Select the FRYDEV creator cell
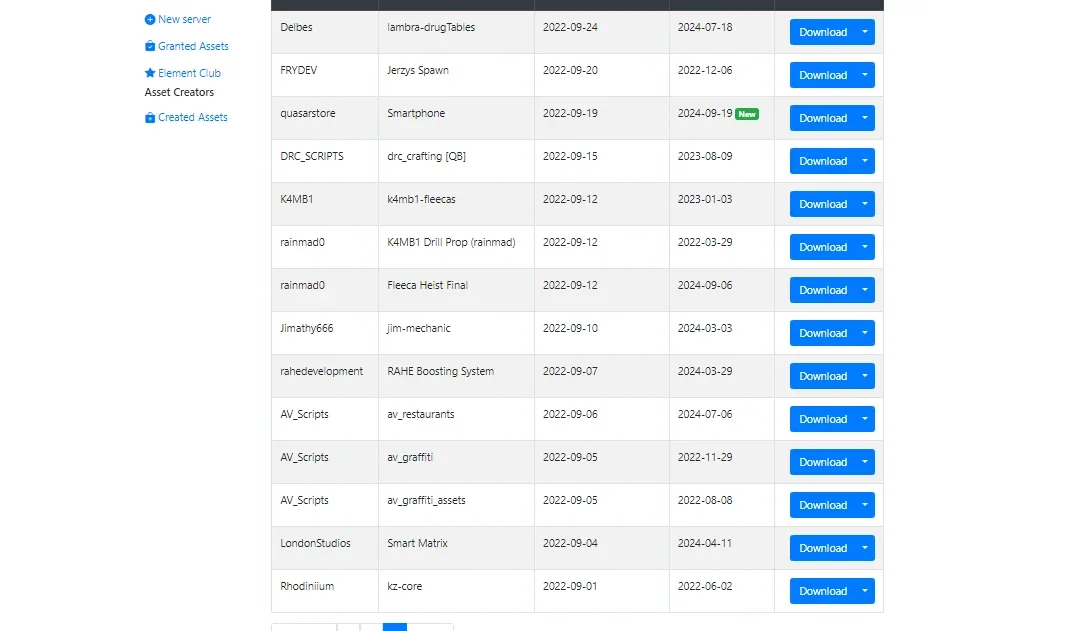 pyautogui.click(x=324, y=75)
